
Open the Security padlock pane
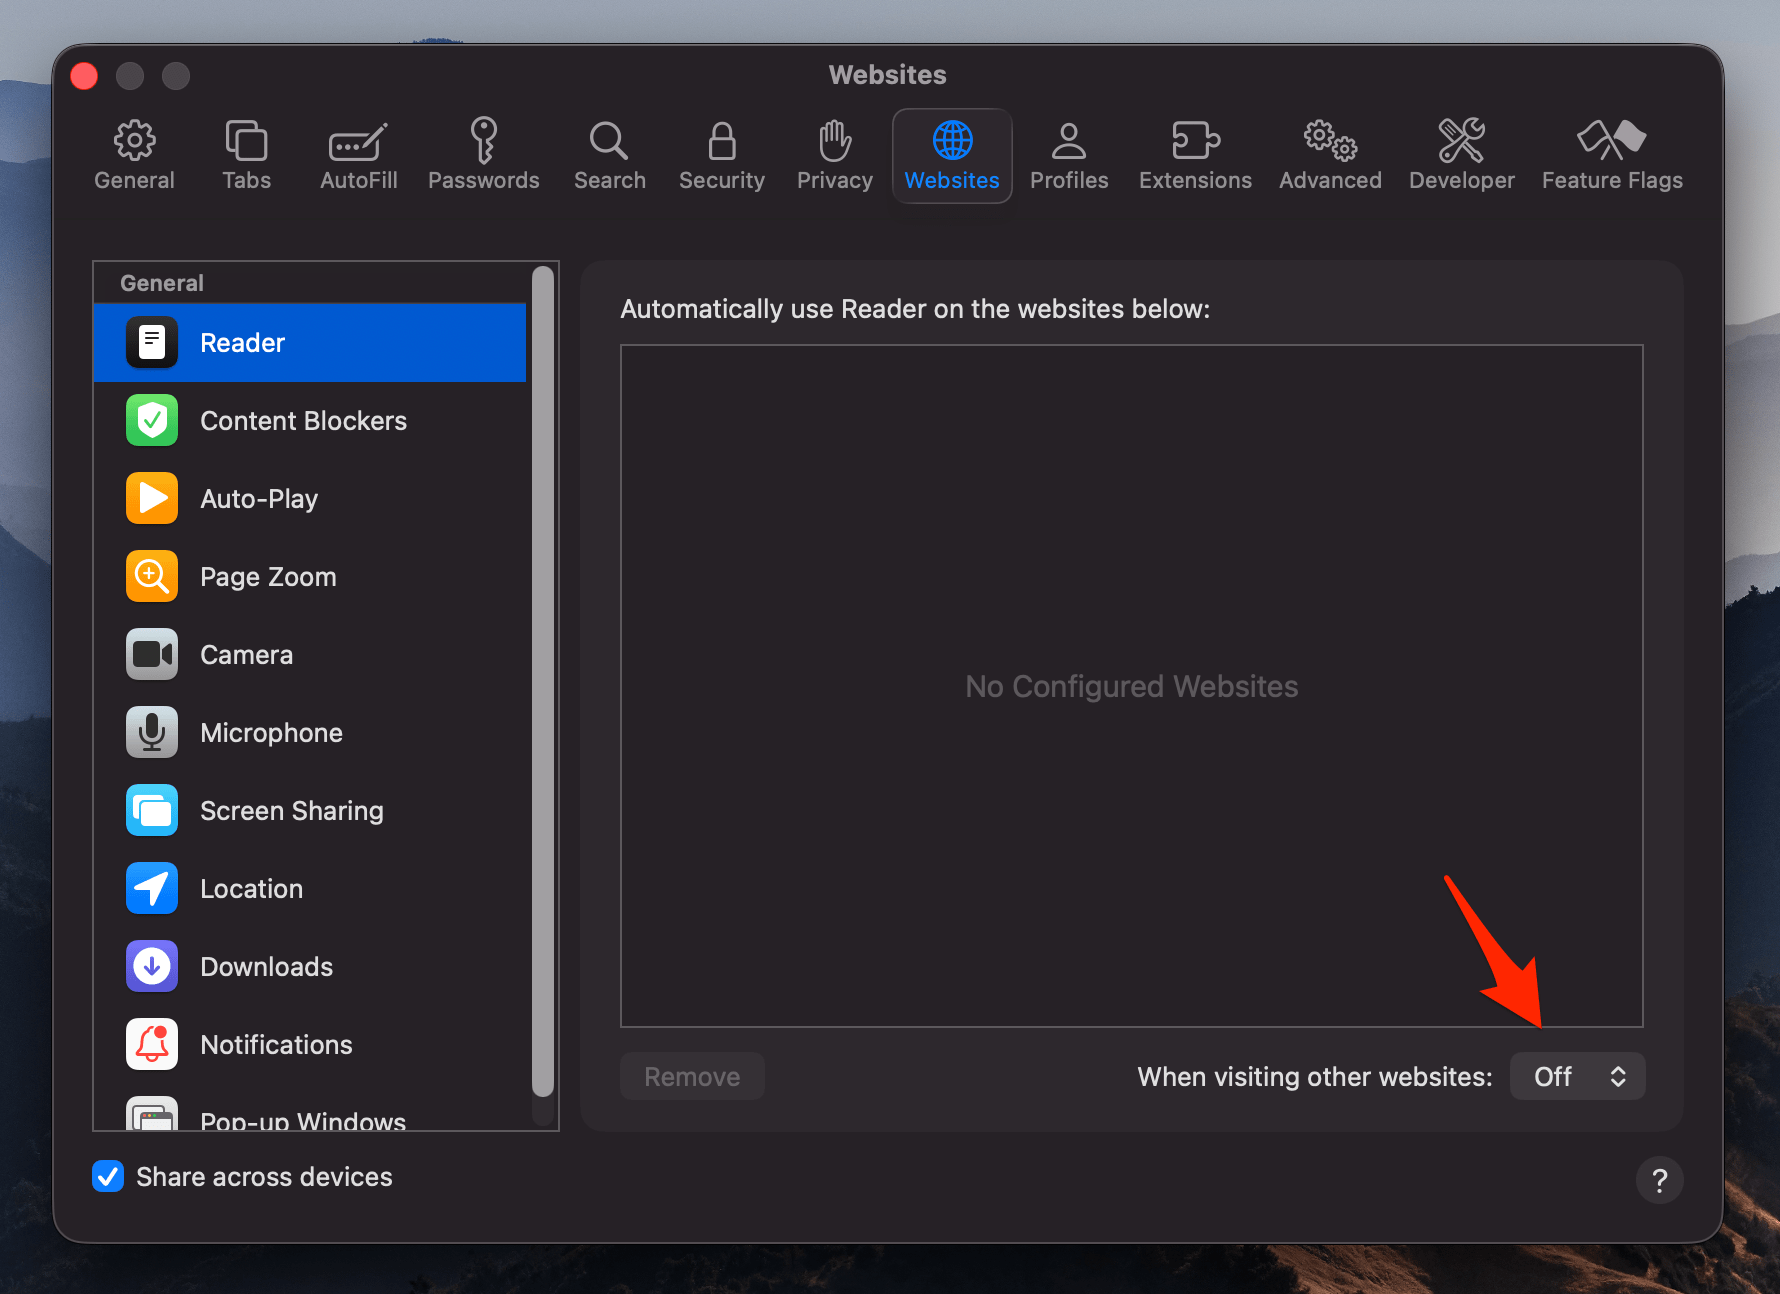pos(721,156)
